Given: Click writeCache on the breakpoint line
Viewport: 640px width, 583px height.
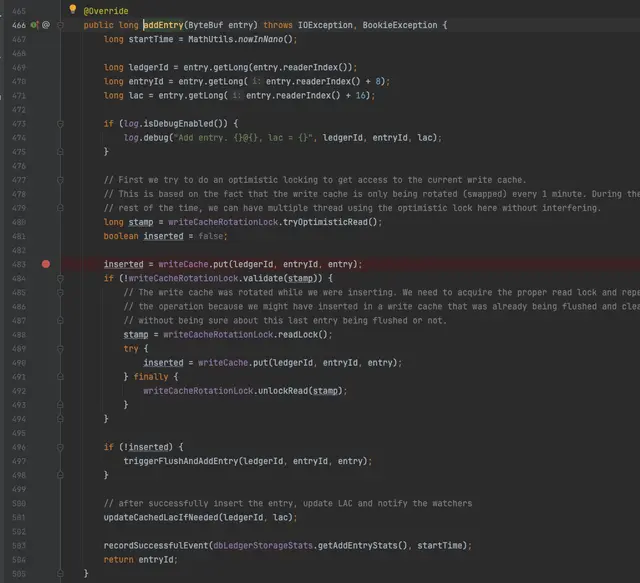Looking at the screenshot, I should click(x=183, y=265).
